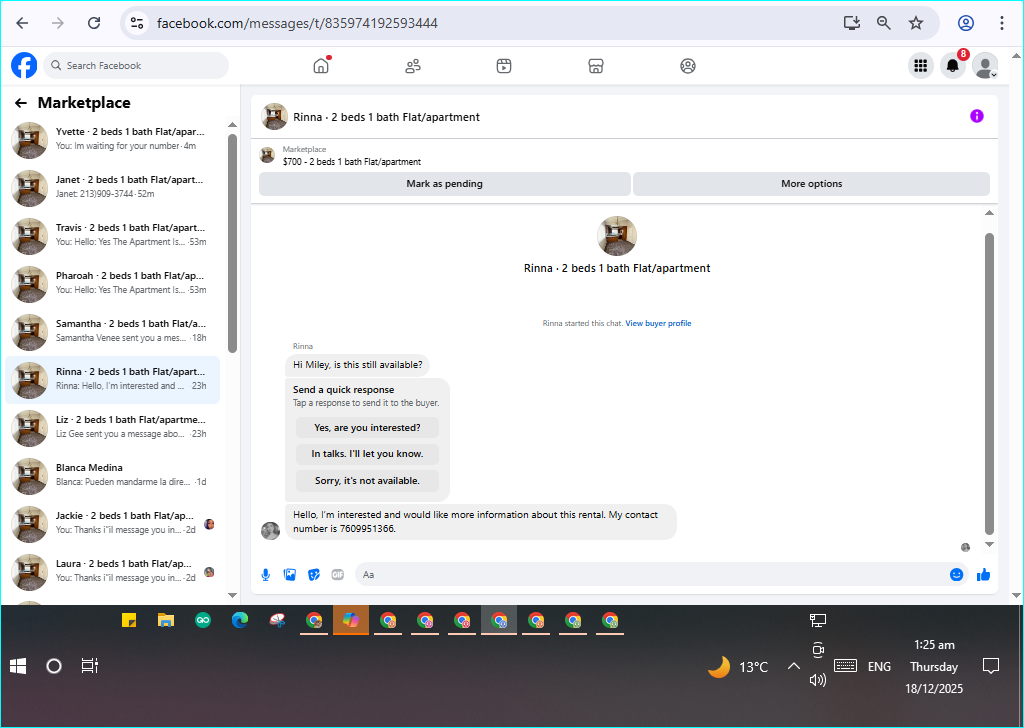Click the voice clip microphone icon

(266, 575)
